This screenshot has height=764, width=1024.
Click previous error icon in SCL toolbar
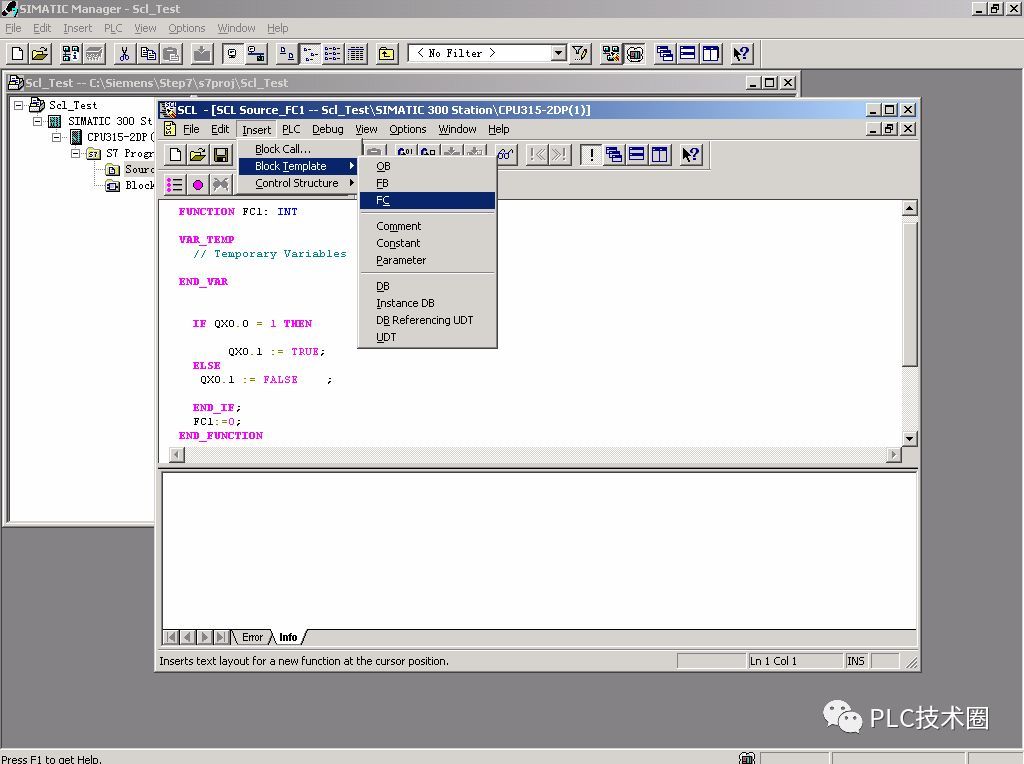point(537,155)
